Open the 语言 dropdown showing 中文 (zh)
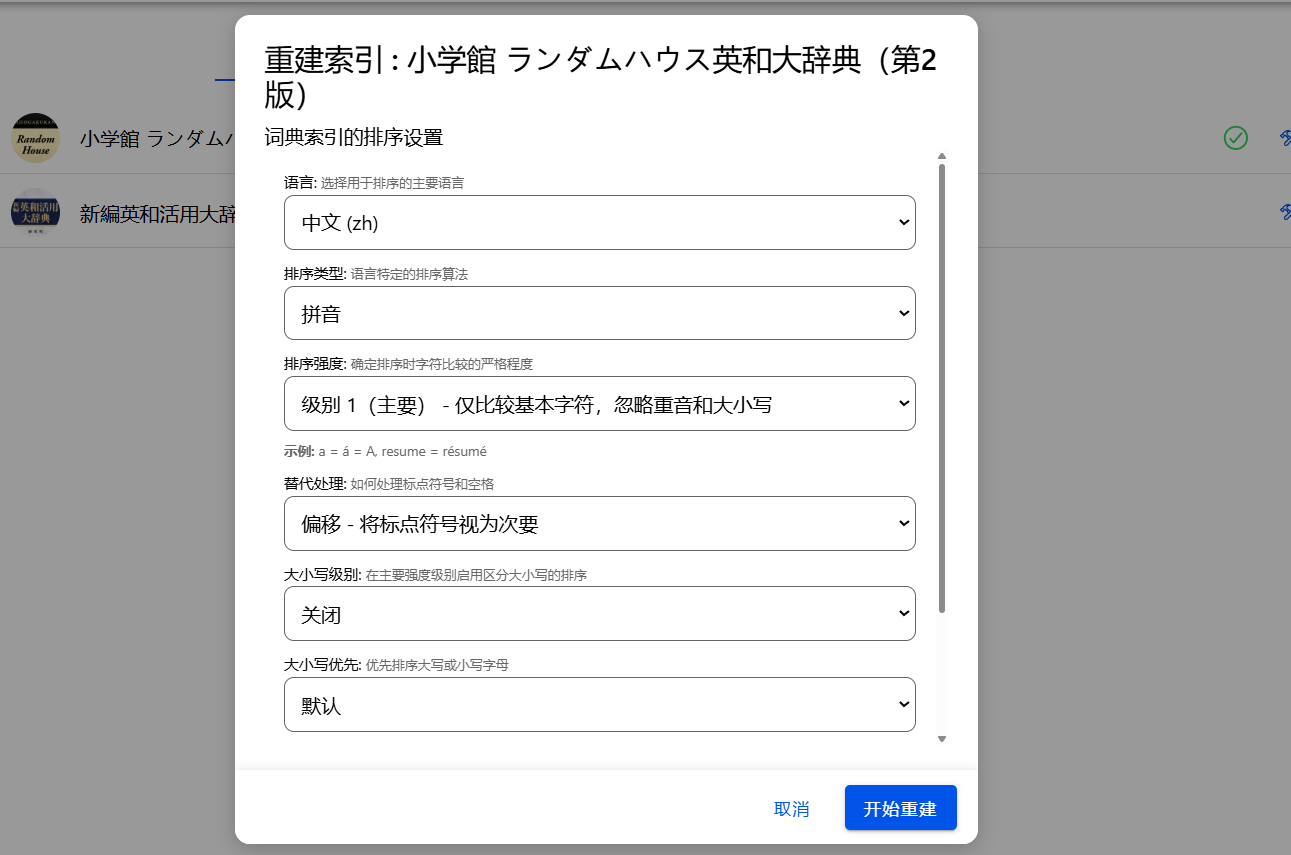 [x=599, y=223]
